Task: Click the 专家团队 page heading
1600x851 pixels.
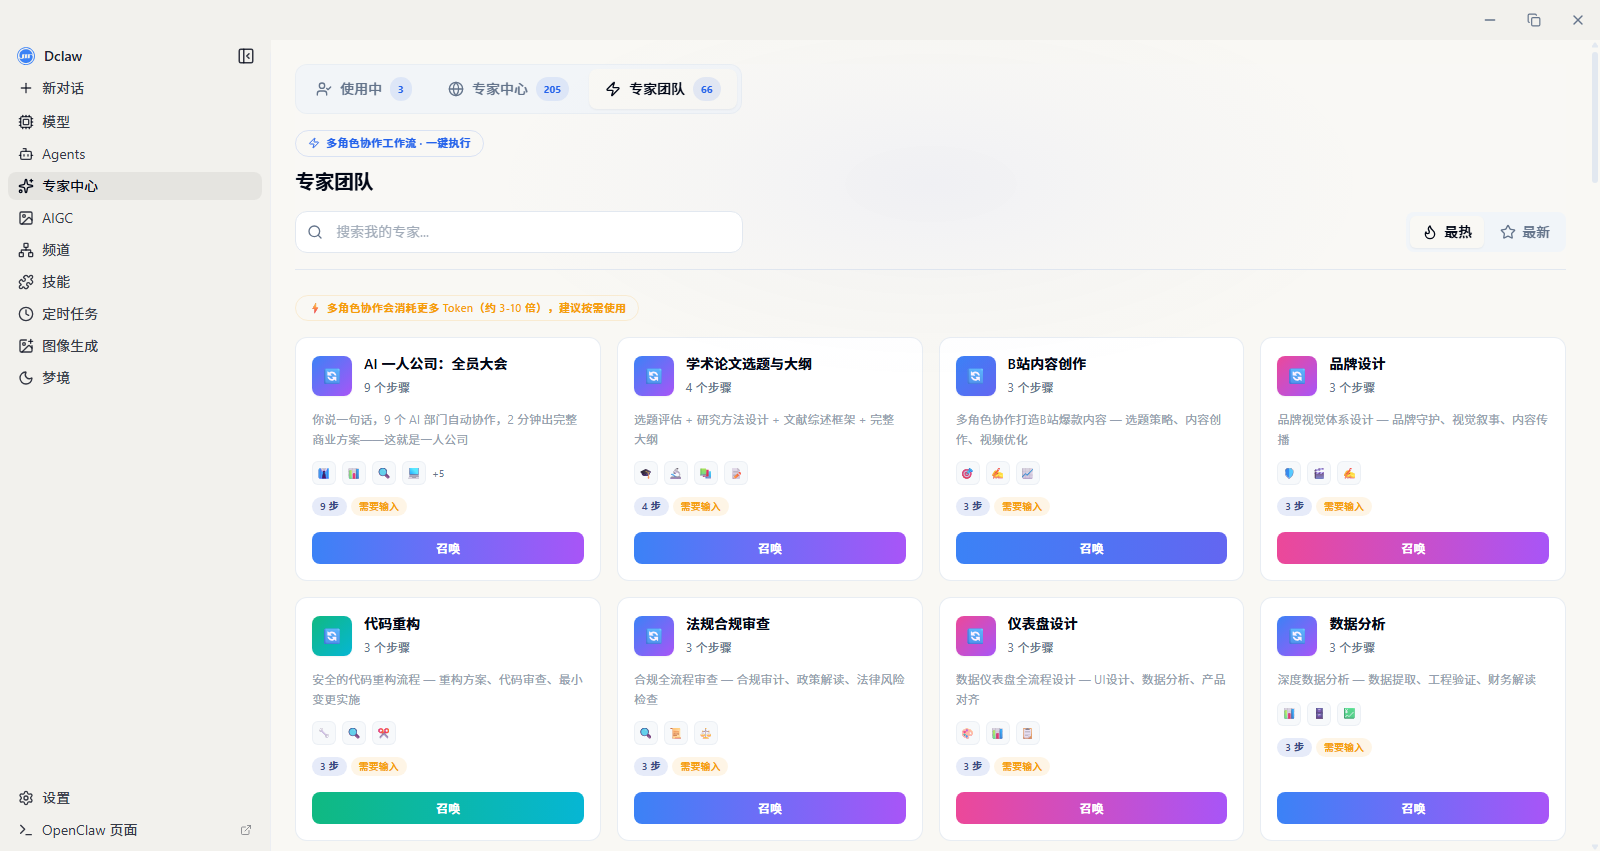Action: coord(334,182)
